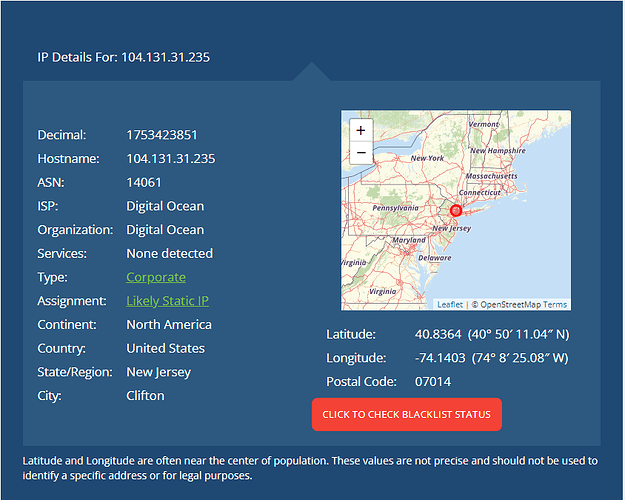Click the Postal Code: label
625x500 pixels.
pyautogui.click(x=361, y=382)
